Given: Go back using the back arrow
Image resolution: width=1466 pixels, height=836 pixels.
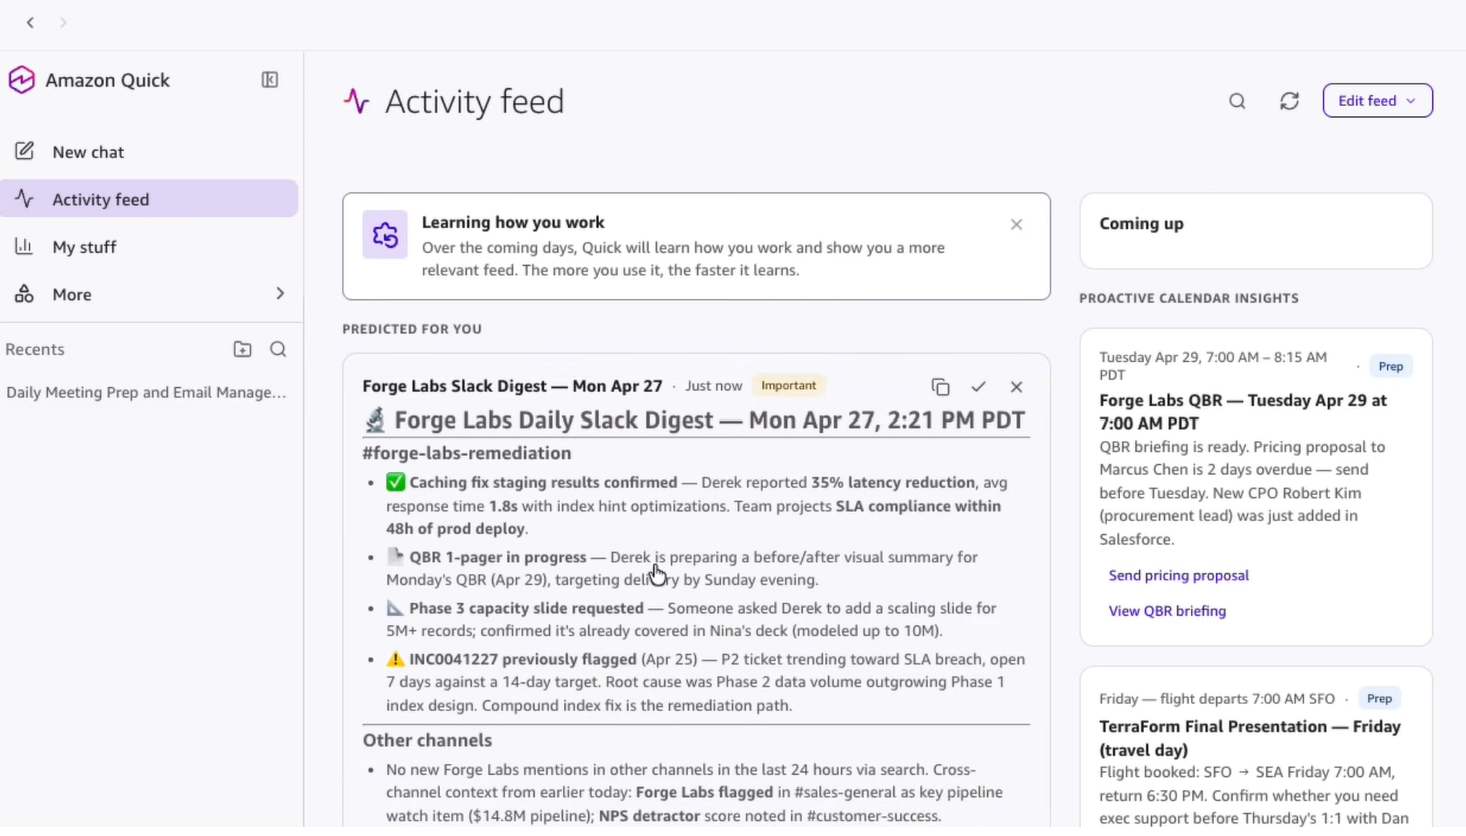Looking at the screenshot, I should [30, 22].
